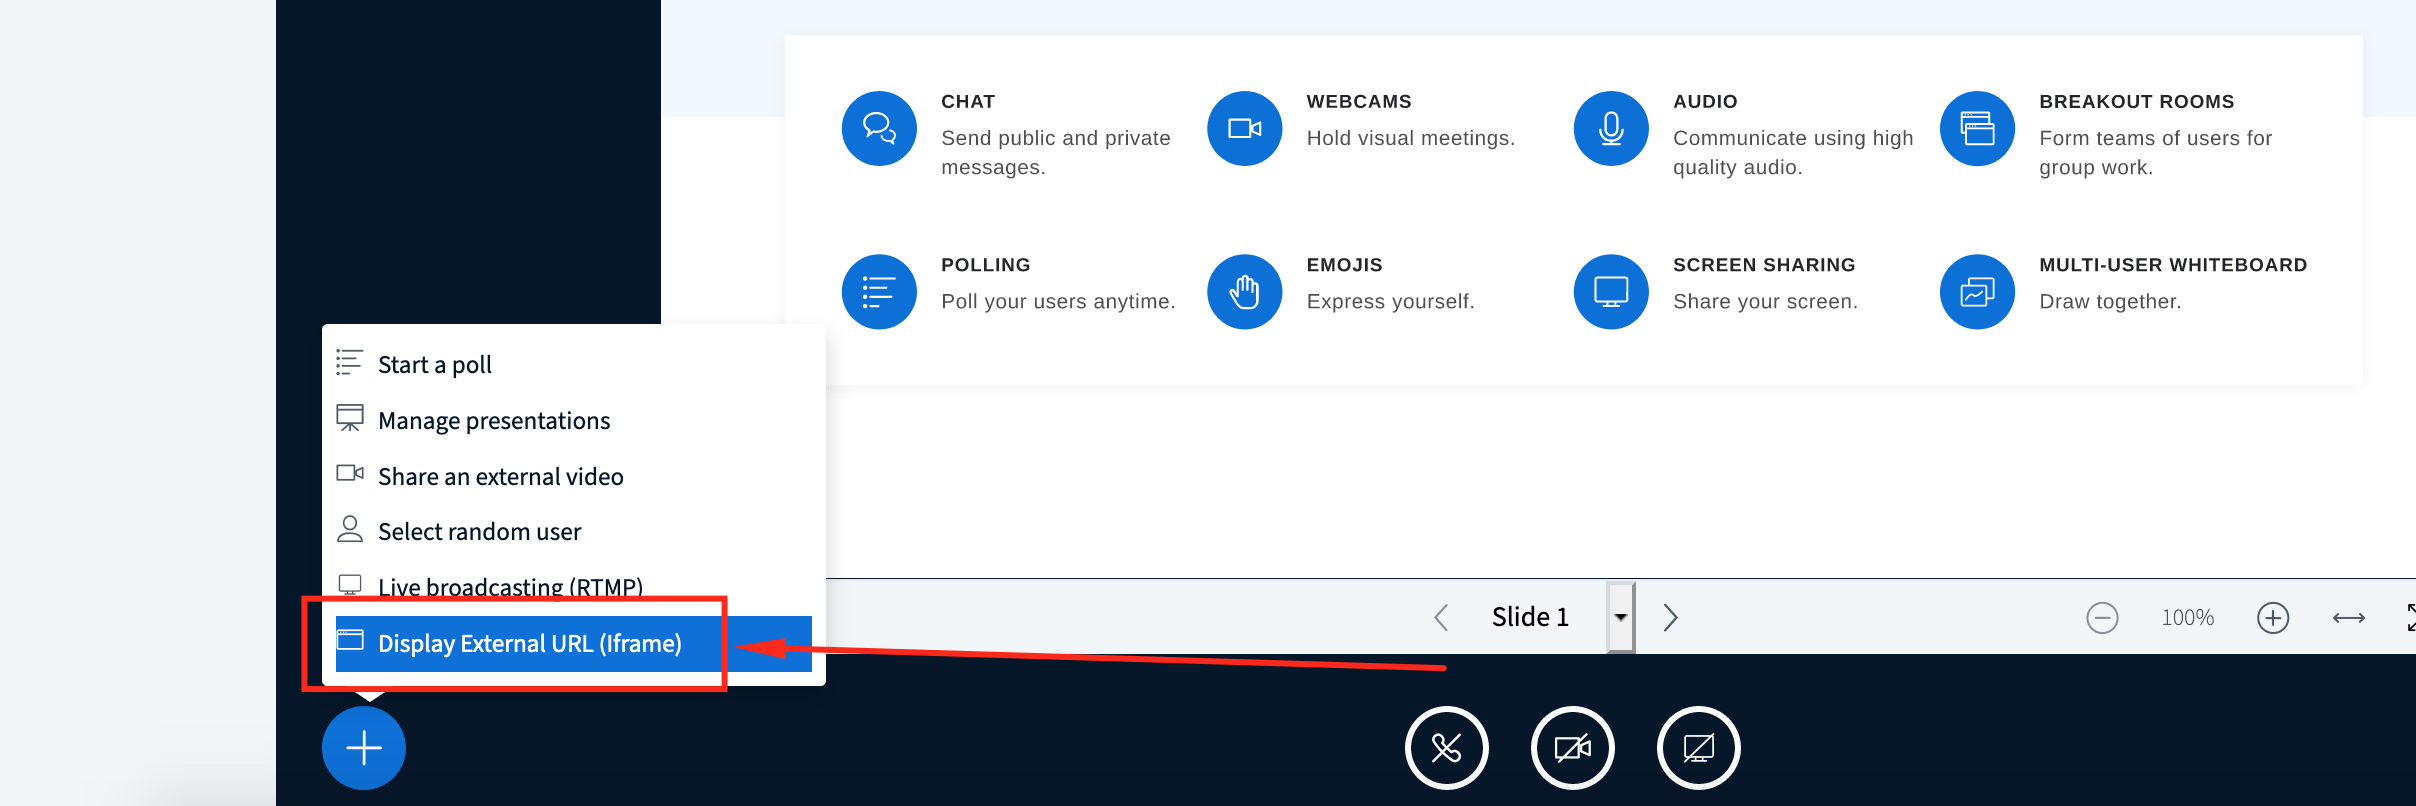The image size is (2416, 806).
Task: Click the blue plus Actions button
Action: click(364, 748)
